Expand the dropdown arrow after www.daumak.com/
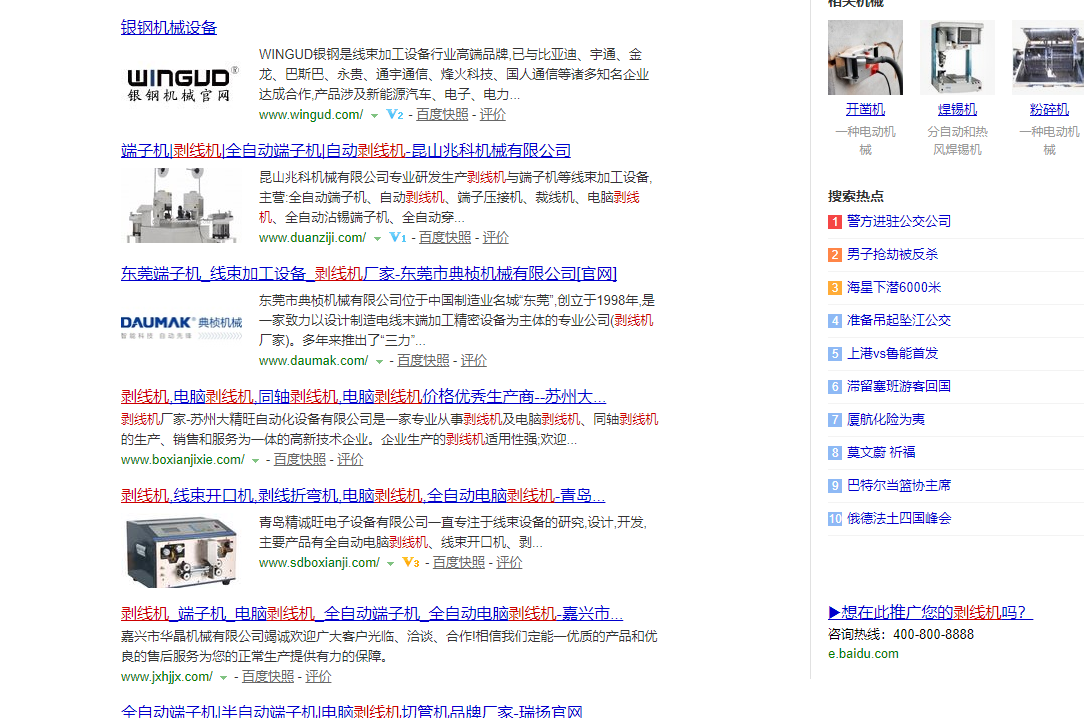The width and height of the screenshot is (1084, 718). click(379, 361)
